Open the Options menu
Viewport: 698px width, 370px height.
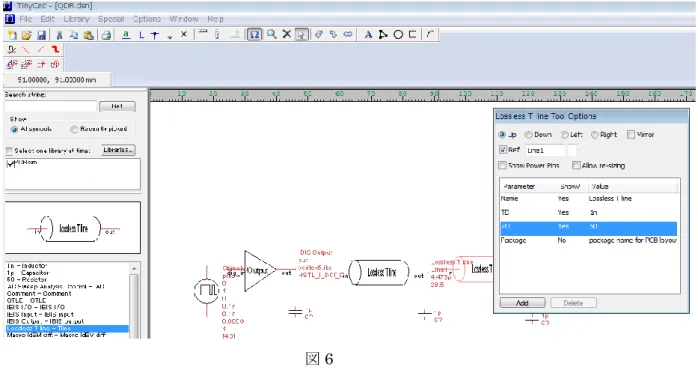click(x=147, y=19)
